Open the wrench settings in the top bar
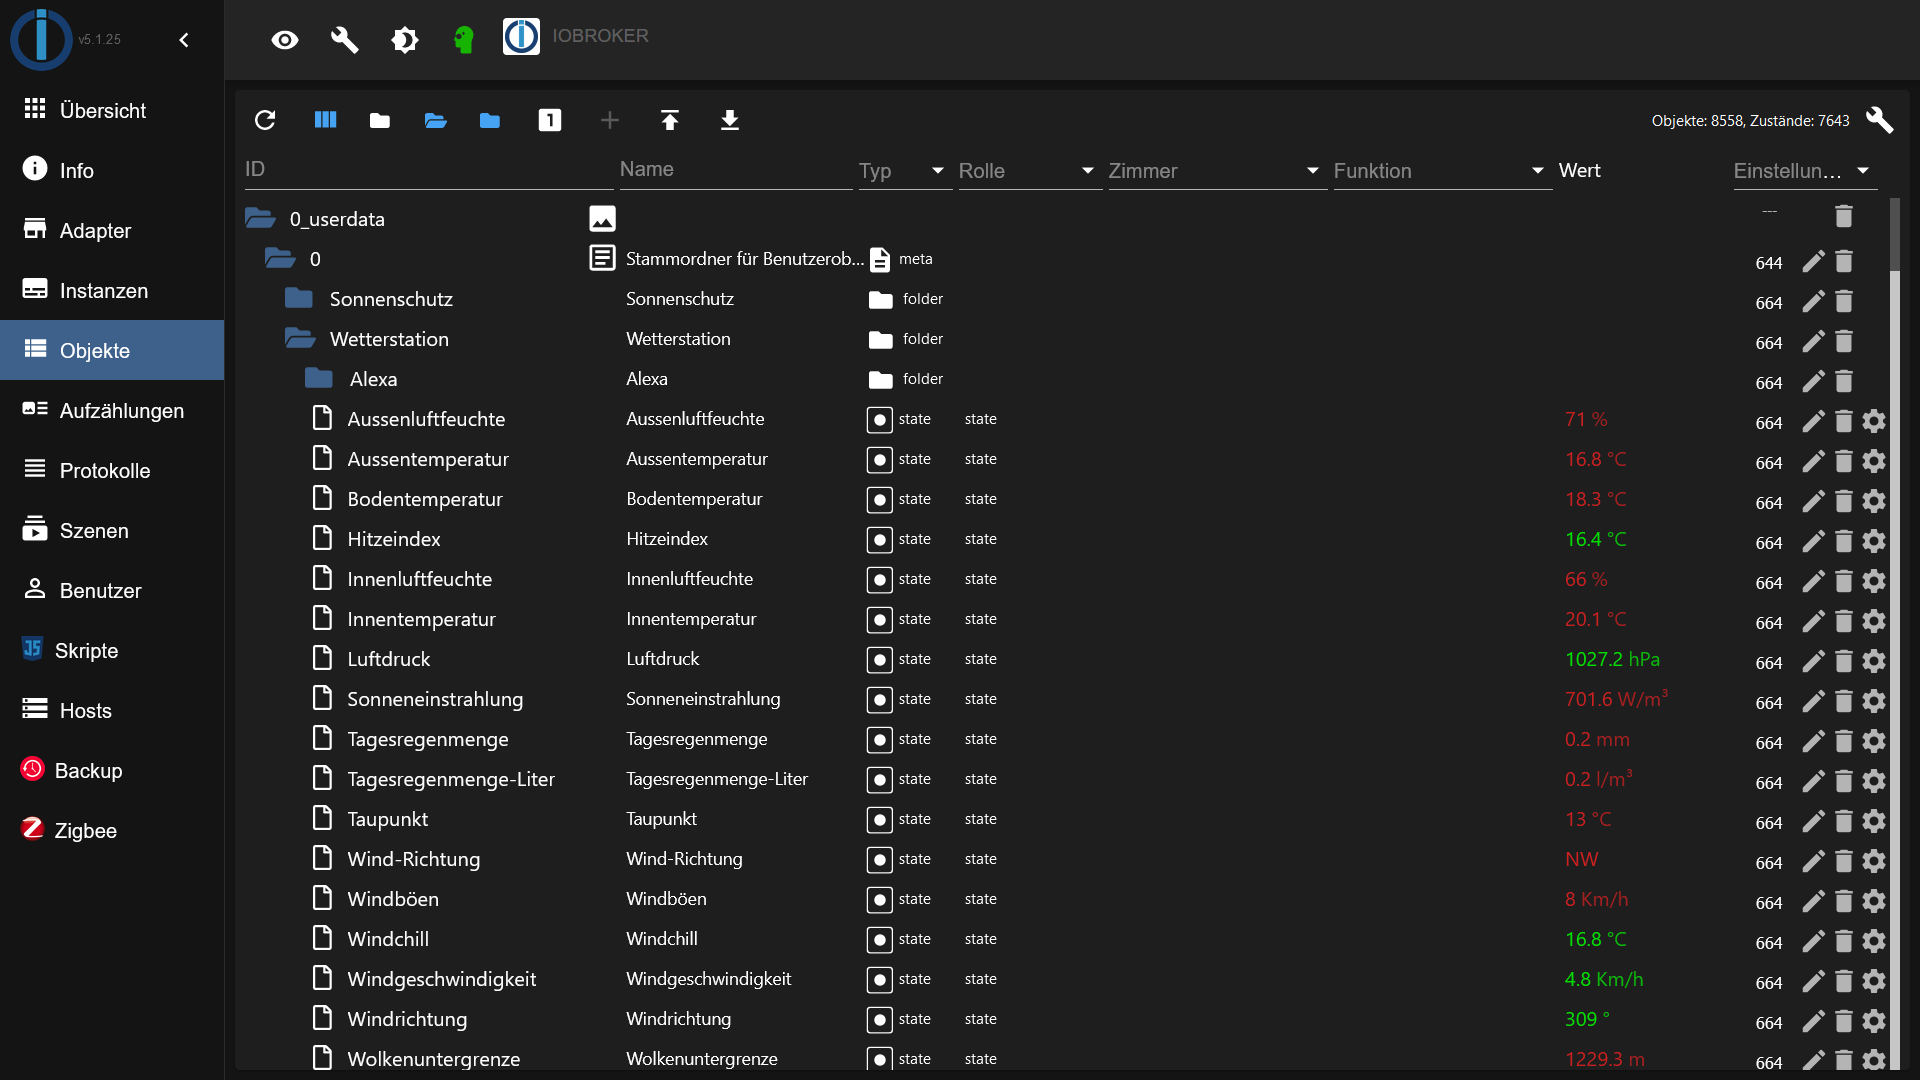This screenshot has height=1080, width=1920. (x=345, y=40)
